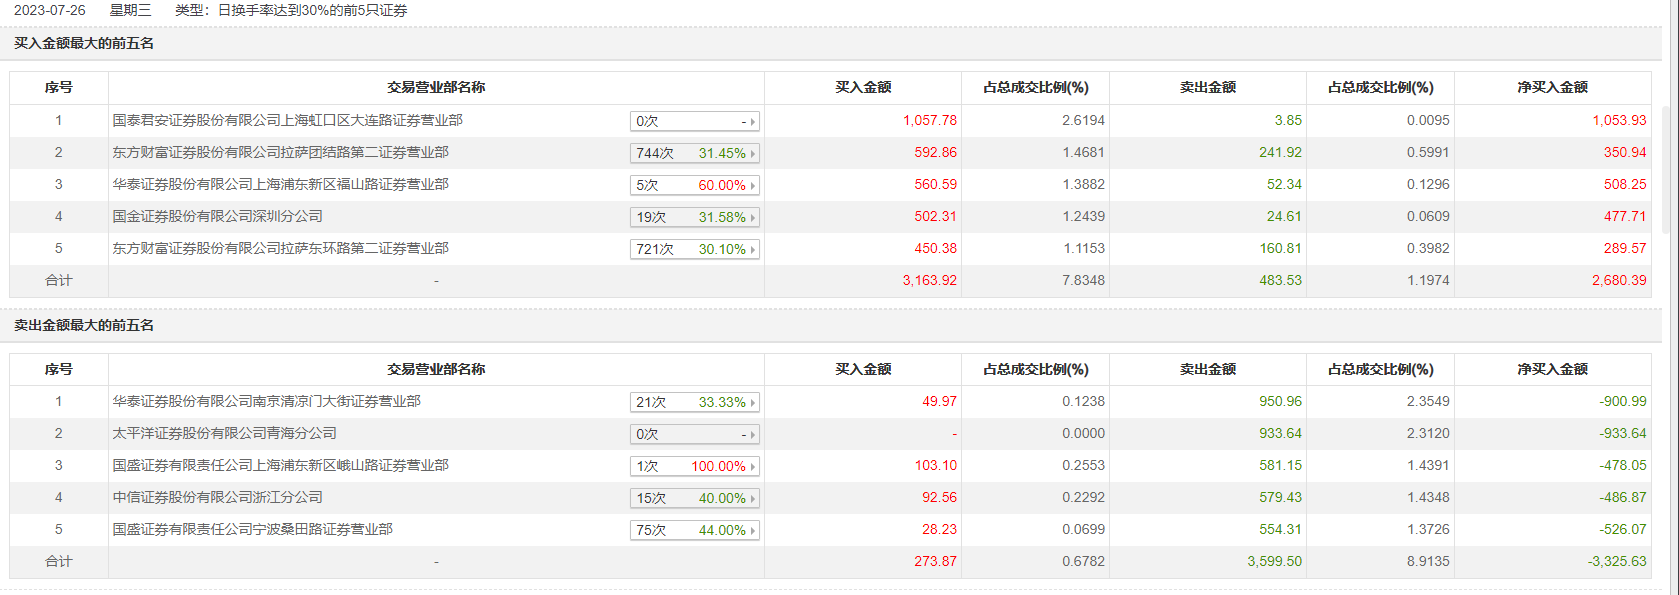Open 华泰证券南京清凉门大街证券营业部 link
Screen dimensions: 1679x595
tap(266, 401)
